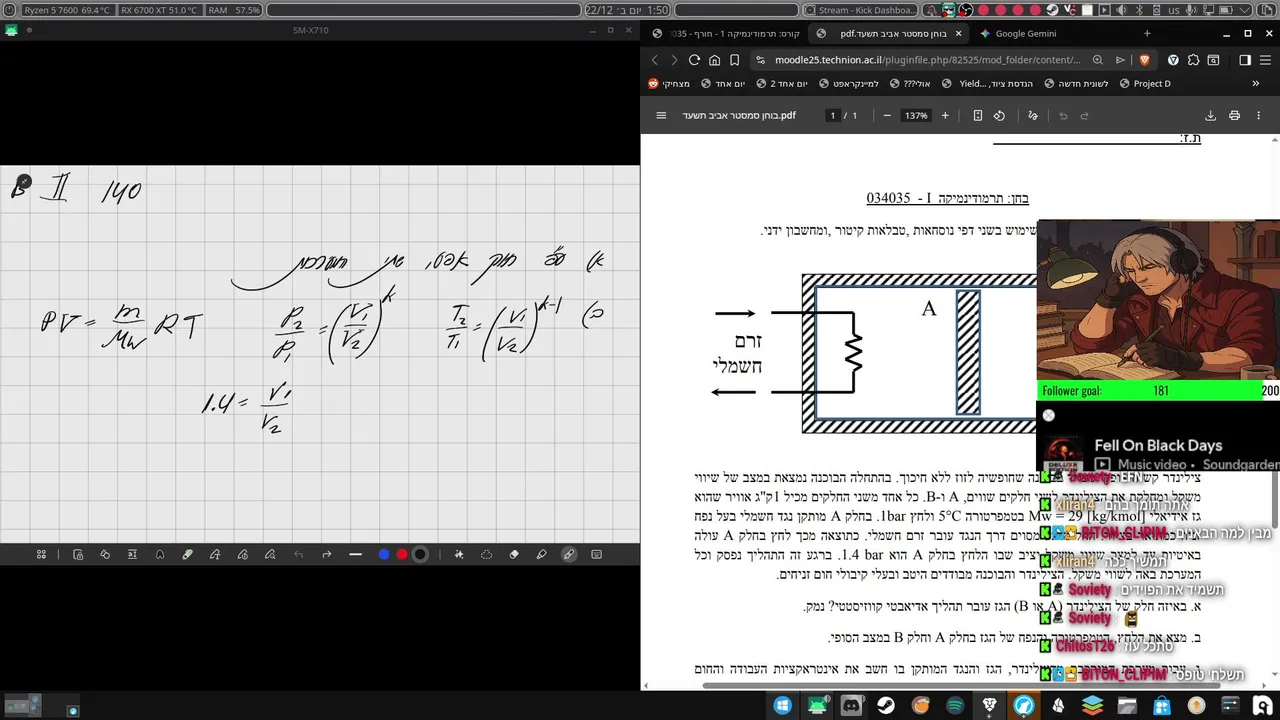Bookmark this page in browser
The width and height of the screenshot is (1280, 720).
click(734, 60)
